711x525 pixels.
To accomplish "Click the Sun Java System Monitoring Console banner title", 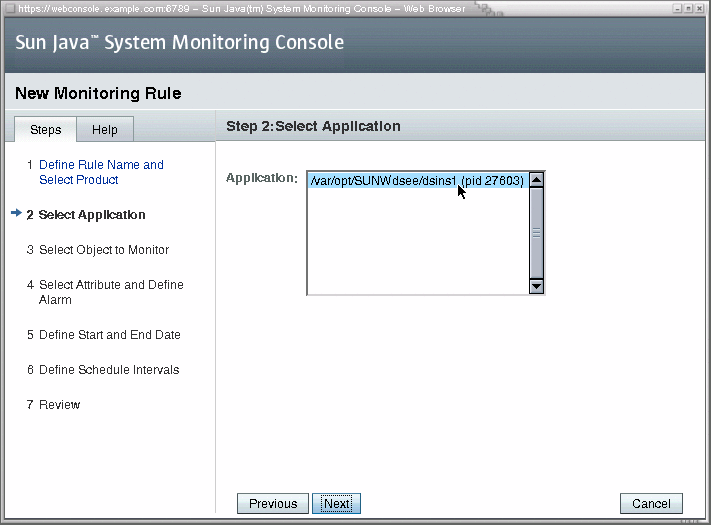I will [x=180, y=43].
